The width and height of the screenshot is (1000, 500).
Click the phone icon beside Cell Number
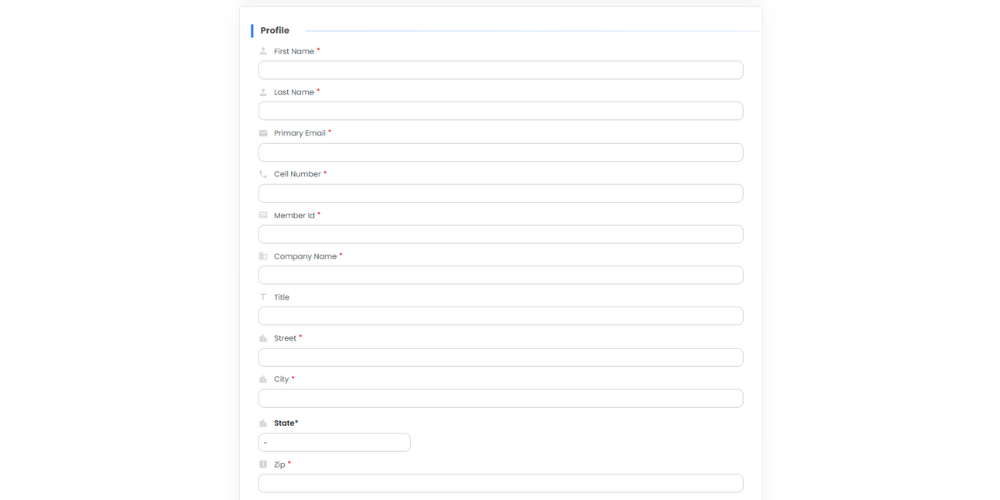point(263,174)
